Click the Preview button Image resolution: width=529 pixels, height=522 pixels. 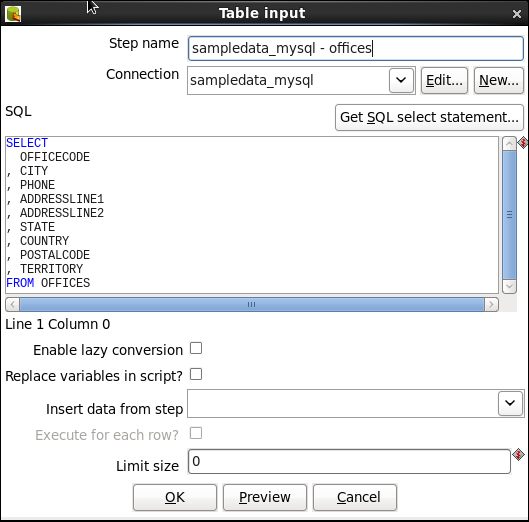click(264, 497)
